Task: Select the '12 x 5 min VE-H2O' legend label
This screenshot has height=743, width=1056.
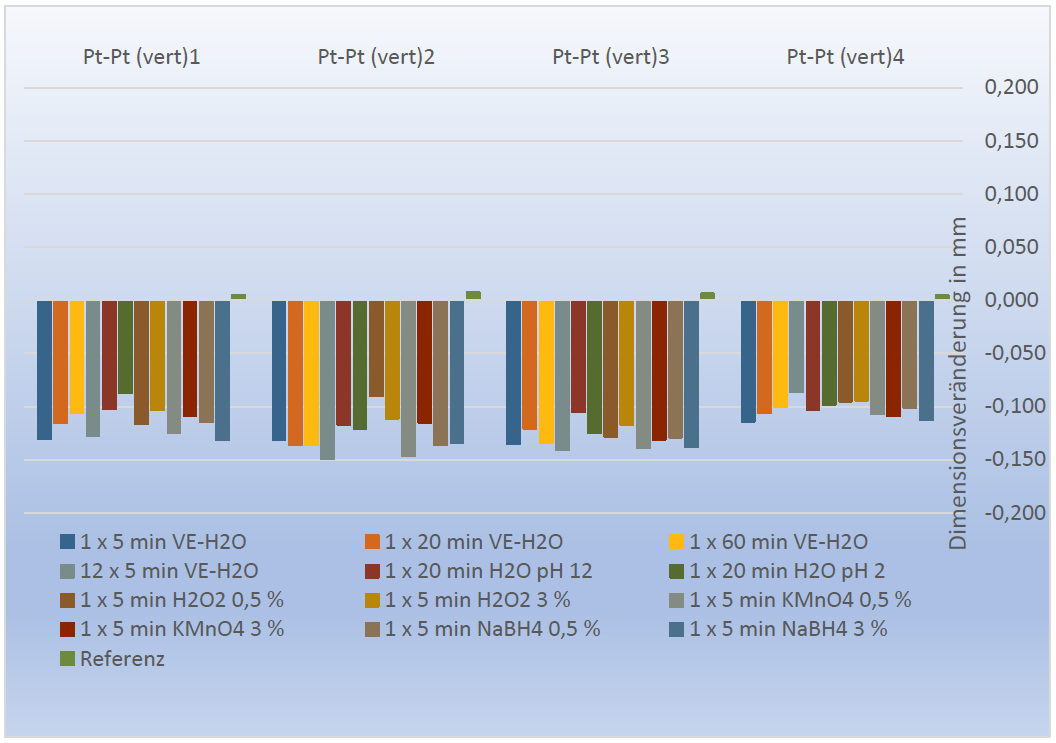Action: point(169,571)
